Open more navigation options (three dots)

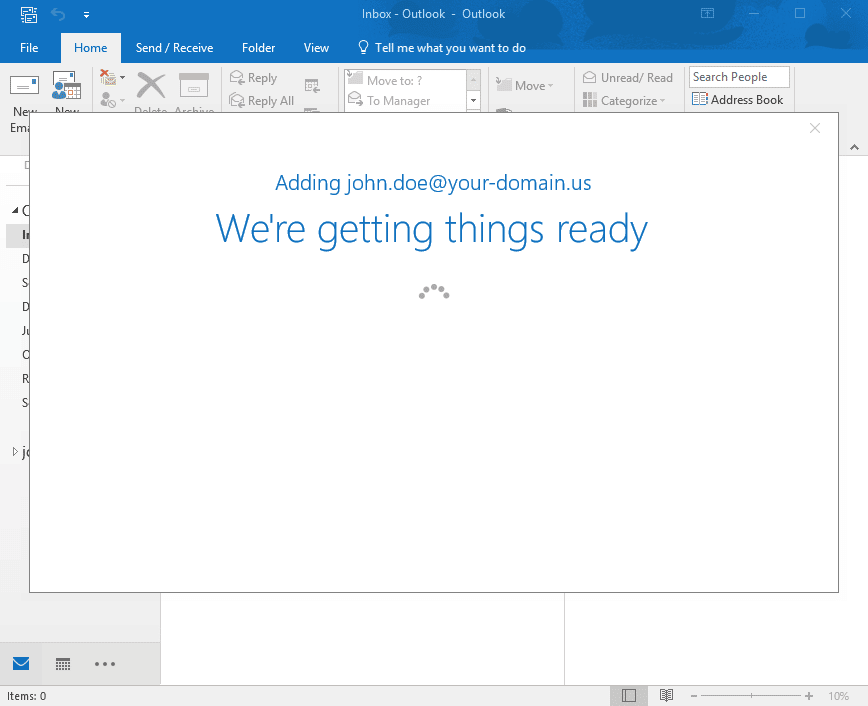(105, 664)
